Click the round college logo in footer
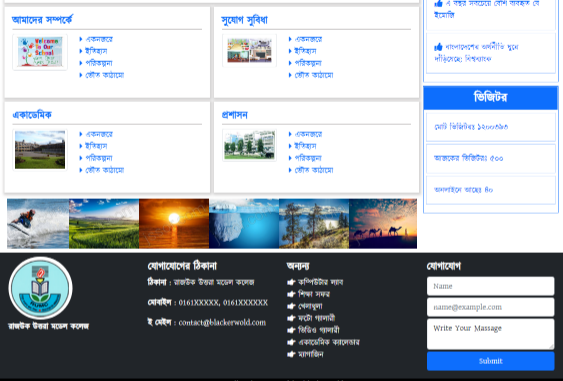Image resolution: width=563 pixels, height=381 pixels. pos(40,288)
